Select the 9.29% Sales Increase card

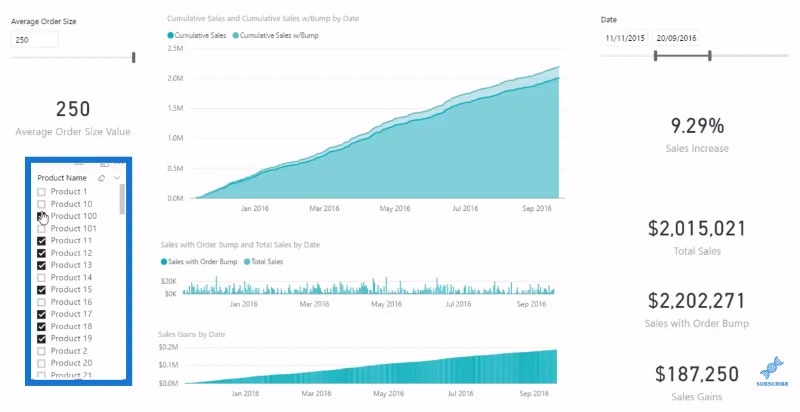[x=697, y=135]
